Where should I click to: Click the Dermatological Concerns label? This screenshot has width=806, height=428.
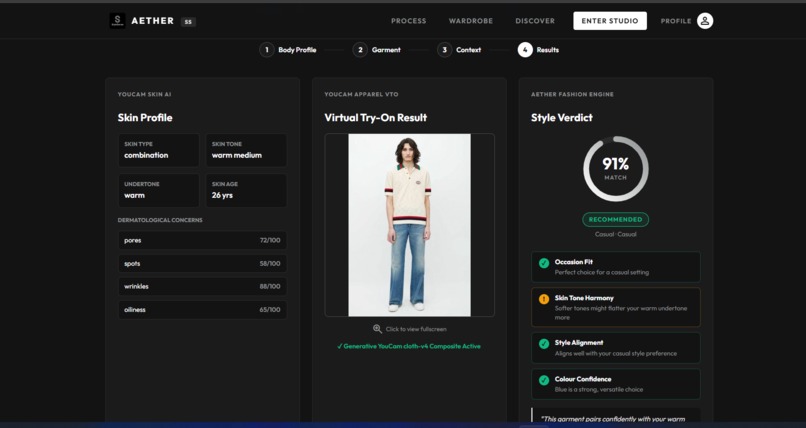coord(160,220)
